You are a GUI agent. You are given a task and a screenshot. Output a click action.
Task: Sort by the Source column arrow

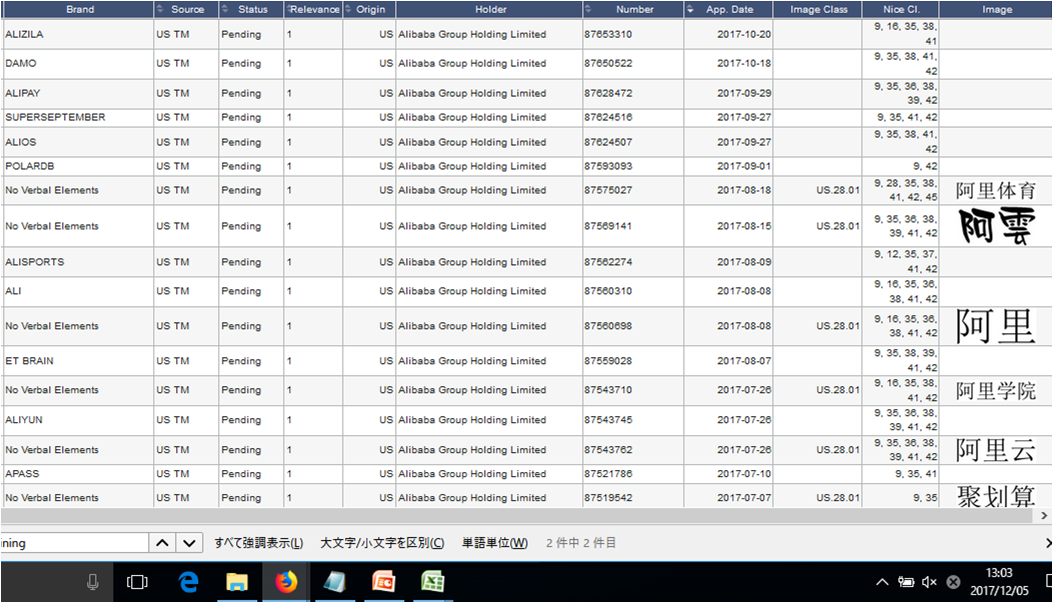pyautogui.click(x=161, y=10)
